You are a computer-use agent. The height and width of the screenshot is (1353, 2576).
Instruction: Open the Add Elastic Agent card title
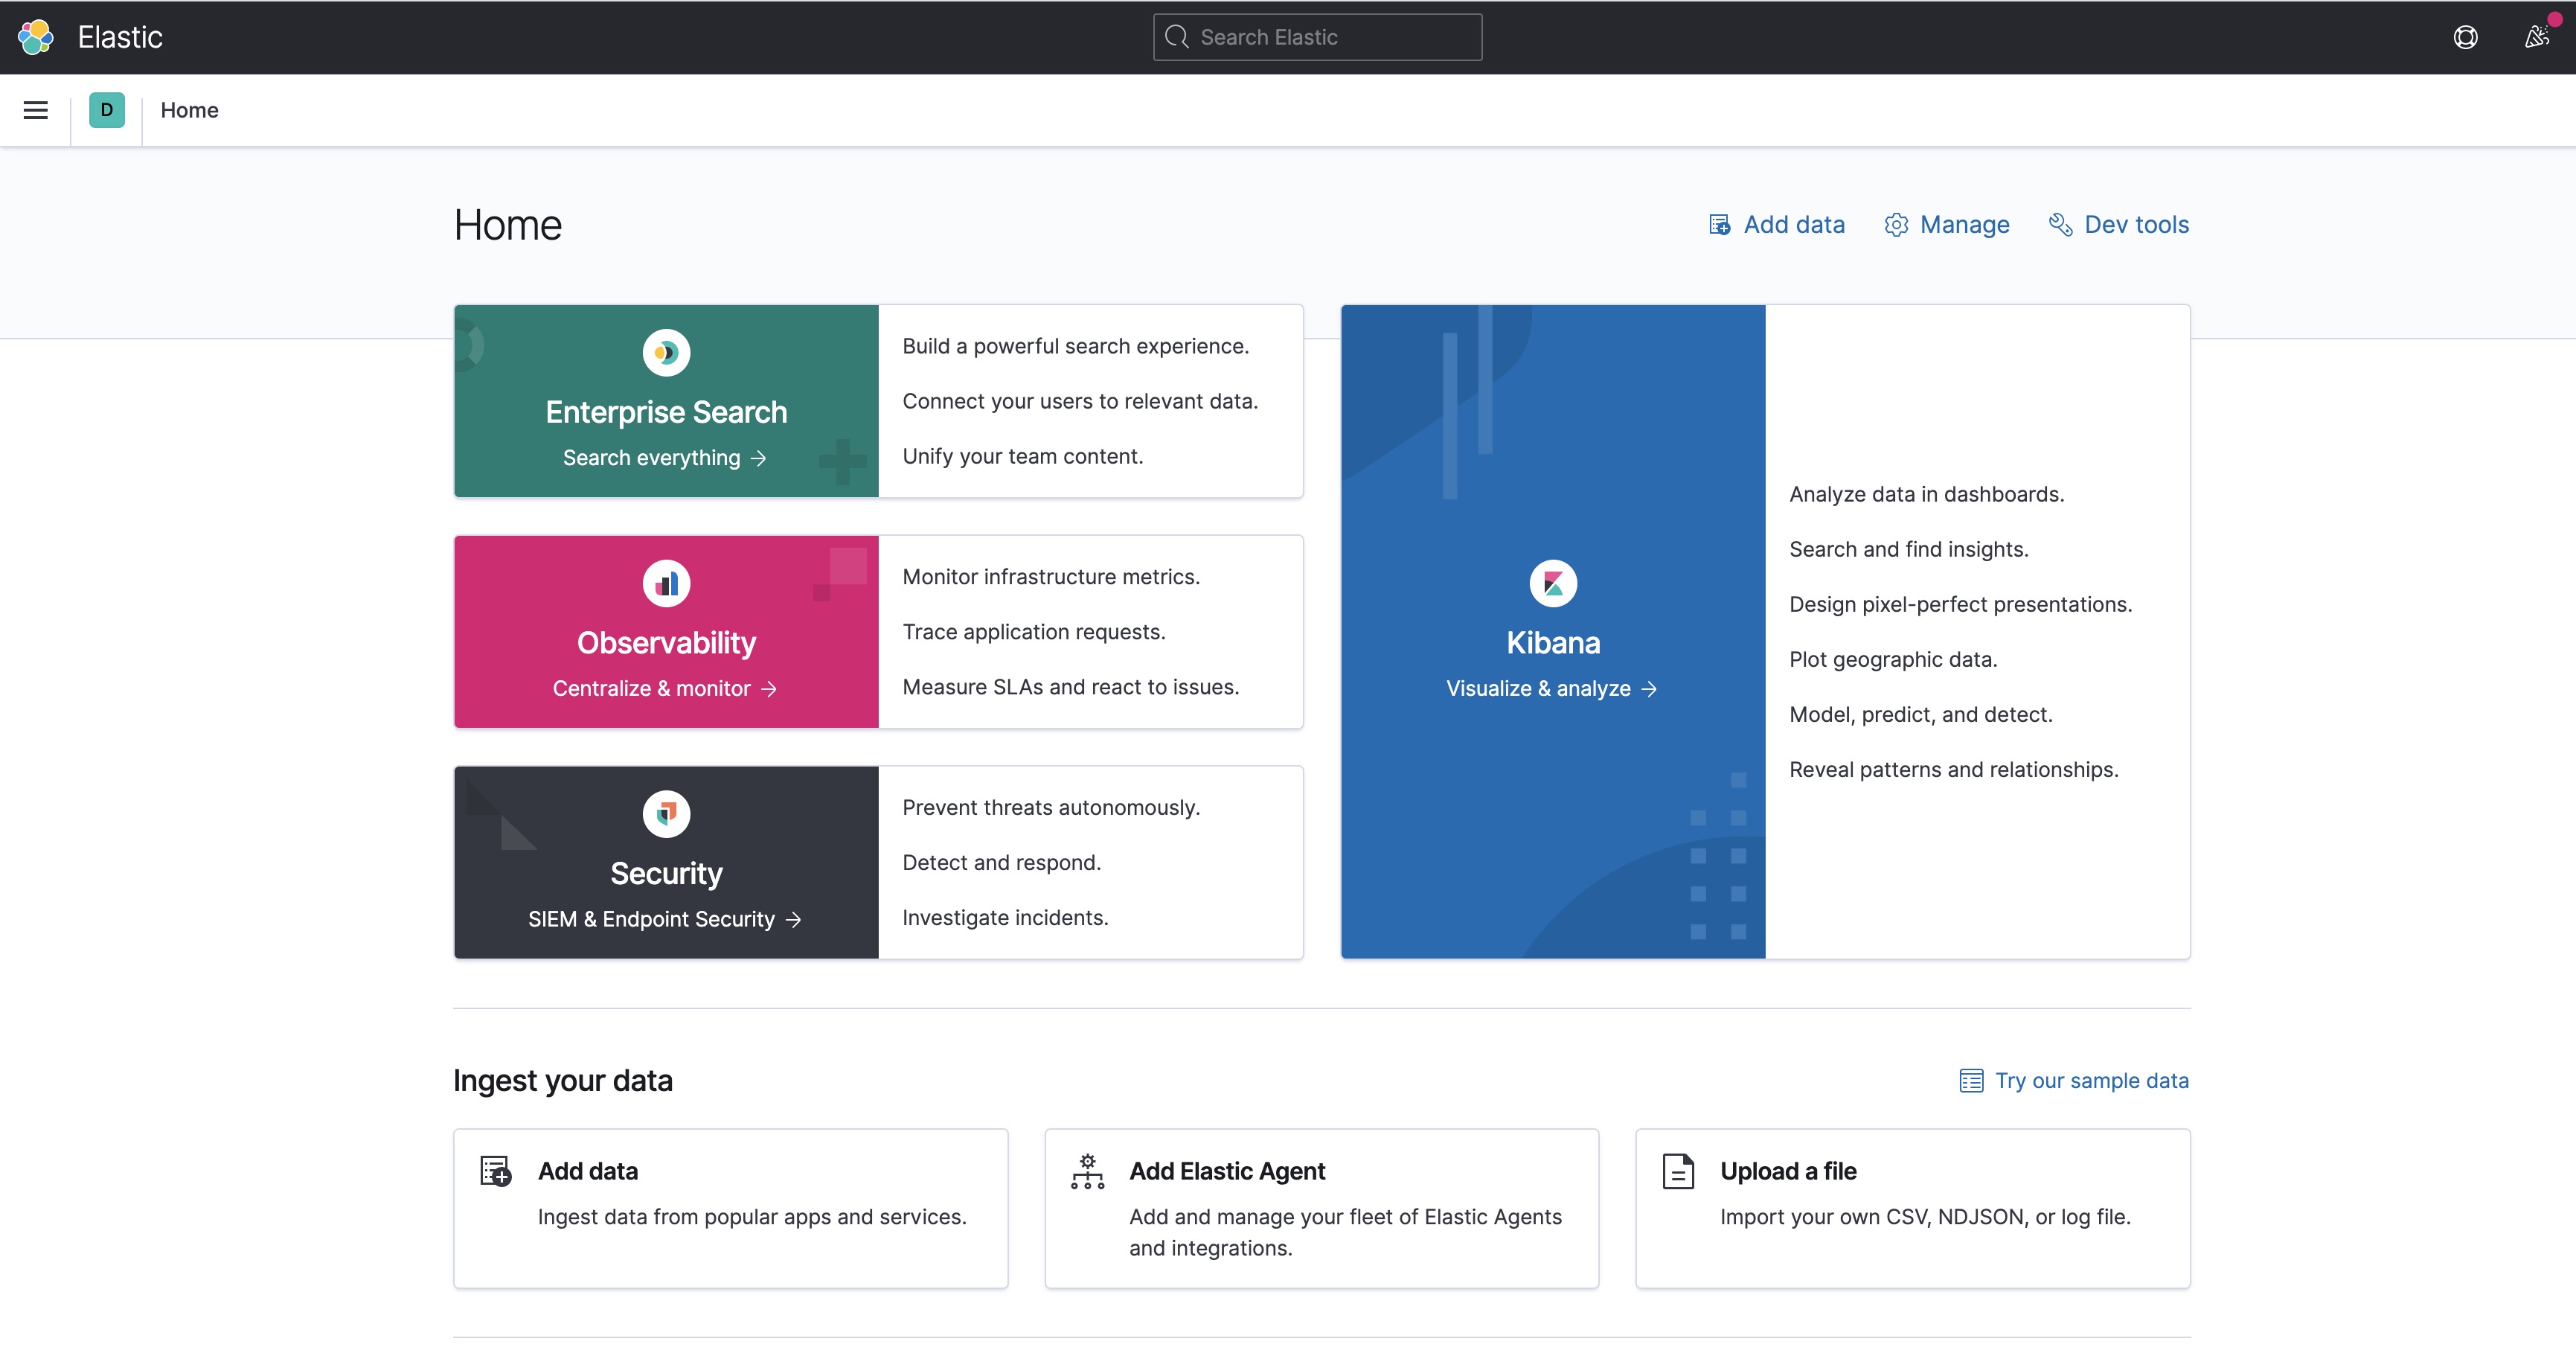click(x=1227, y=1171)
